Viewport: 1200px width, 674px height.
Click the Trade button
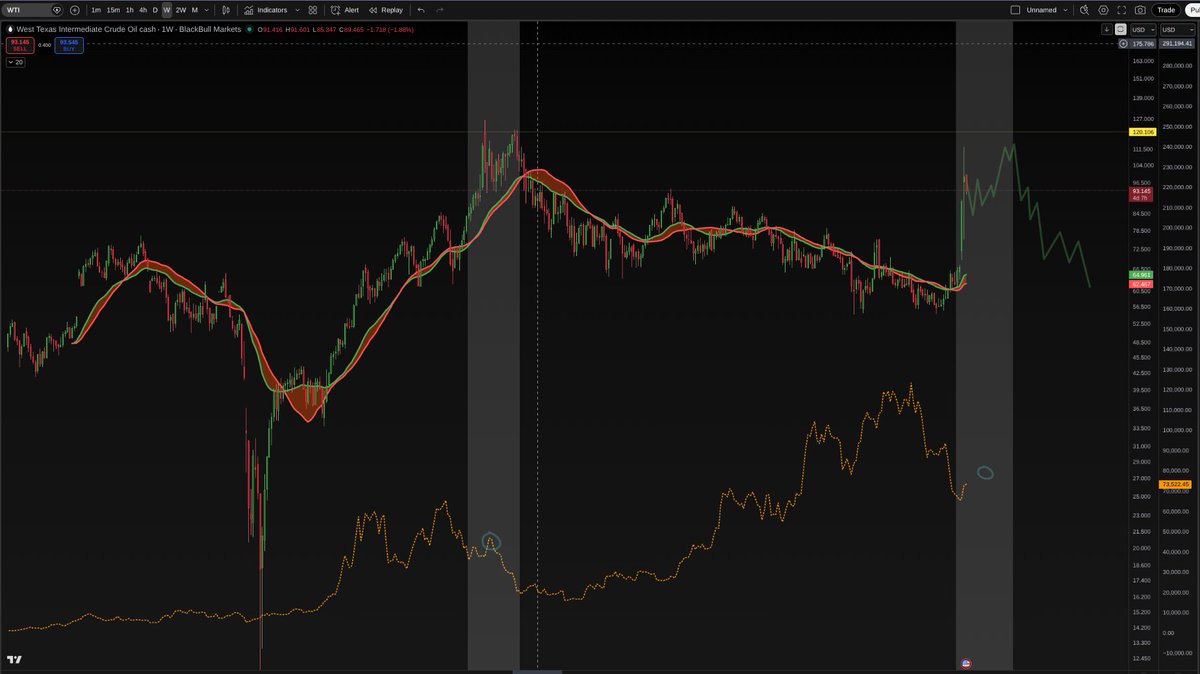[x=1165, y=10]
